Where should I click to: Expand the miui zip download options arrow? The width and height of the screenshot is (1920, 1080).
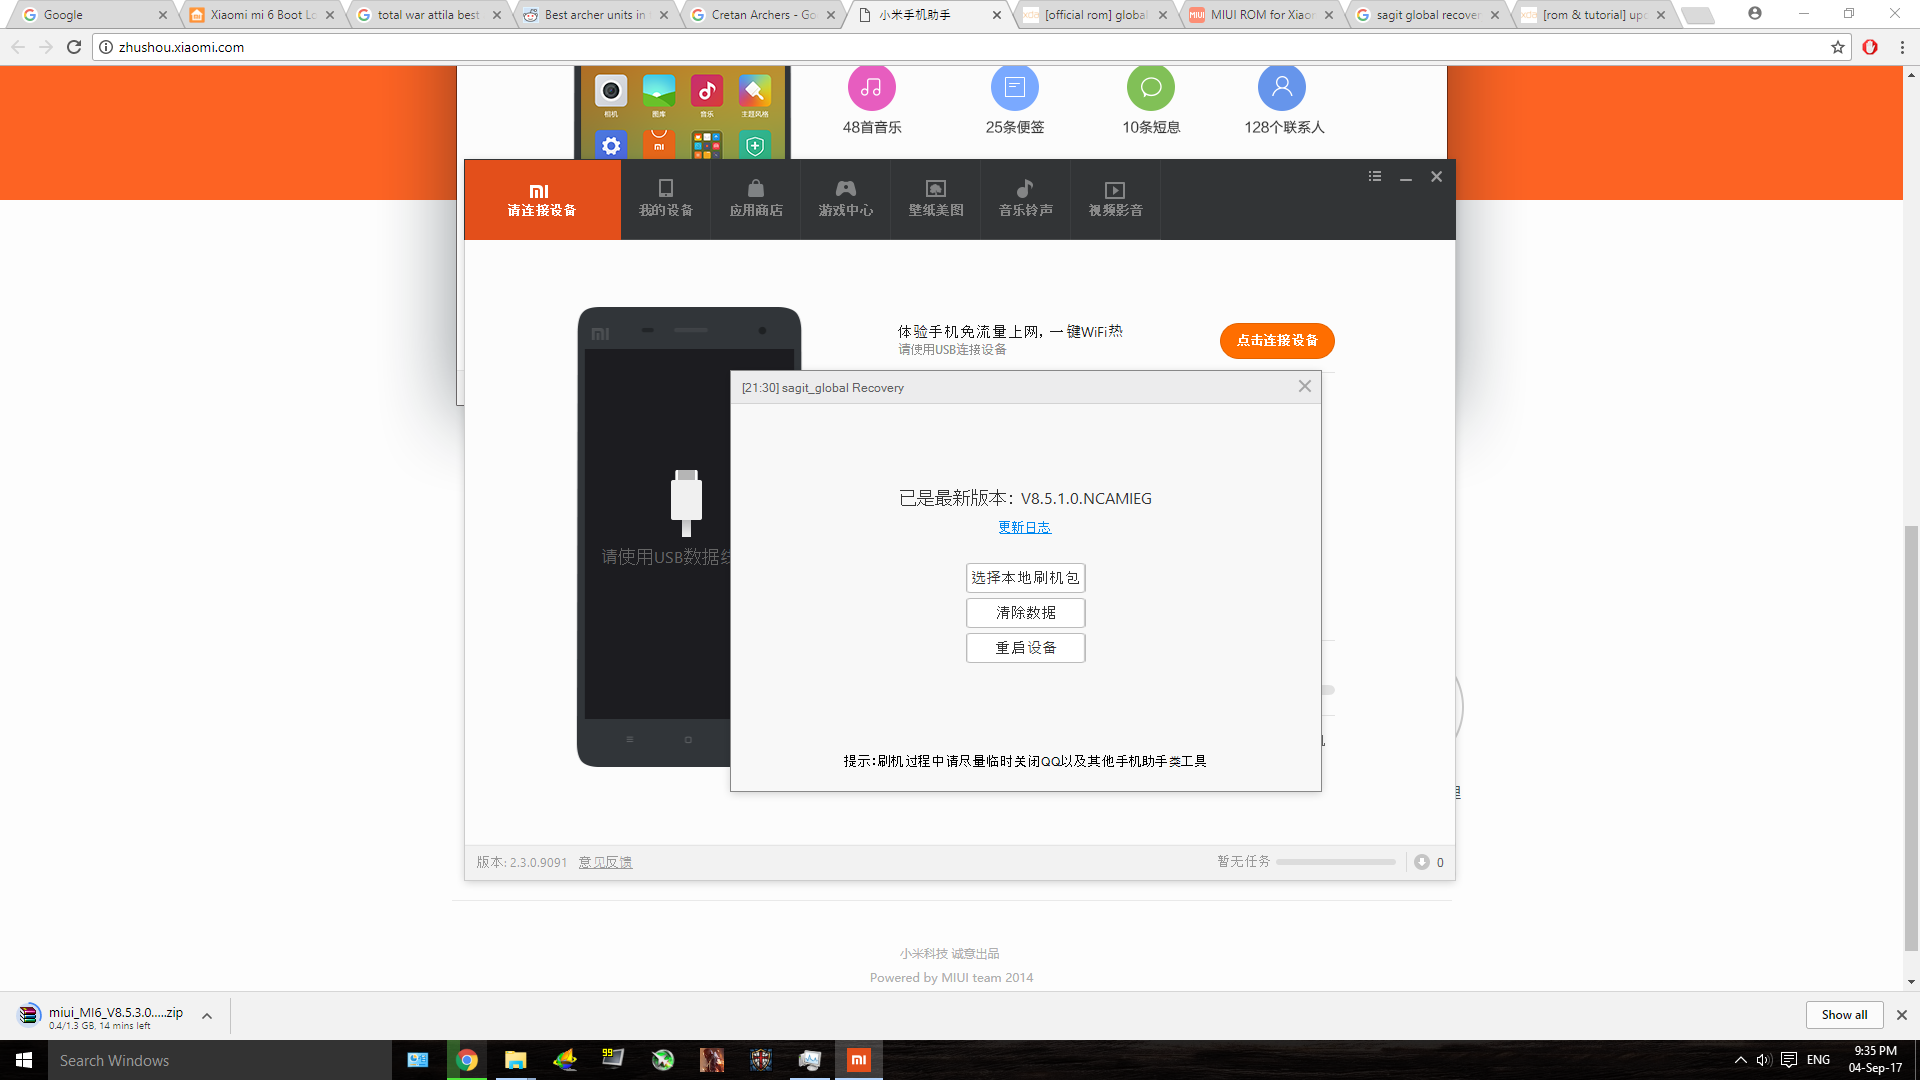point(207,1016)
